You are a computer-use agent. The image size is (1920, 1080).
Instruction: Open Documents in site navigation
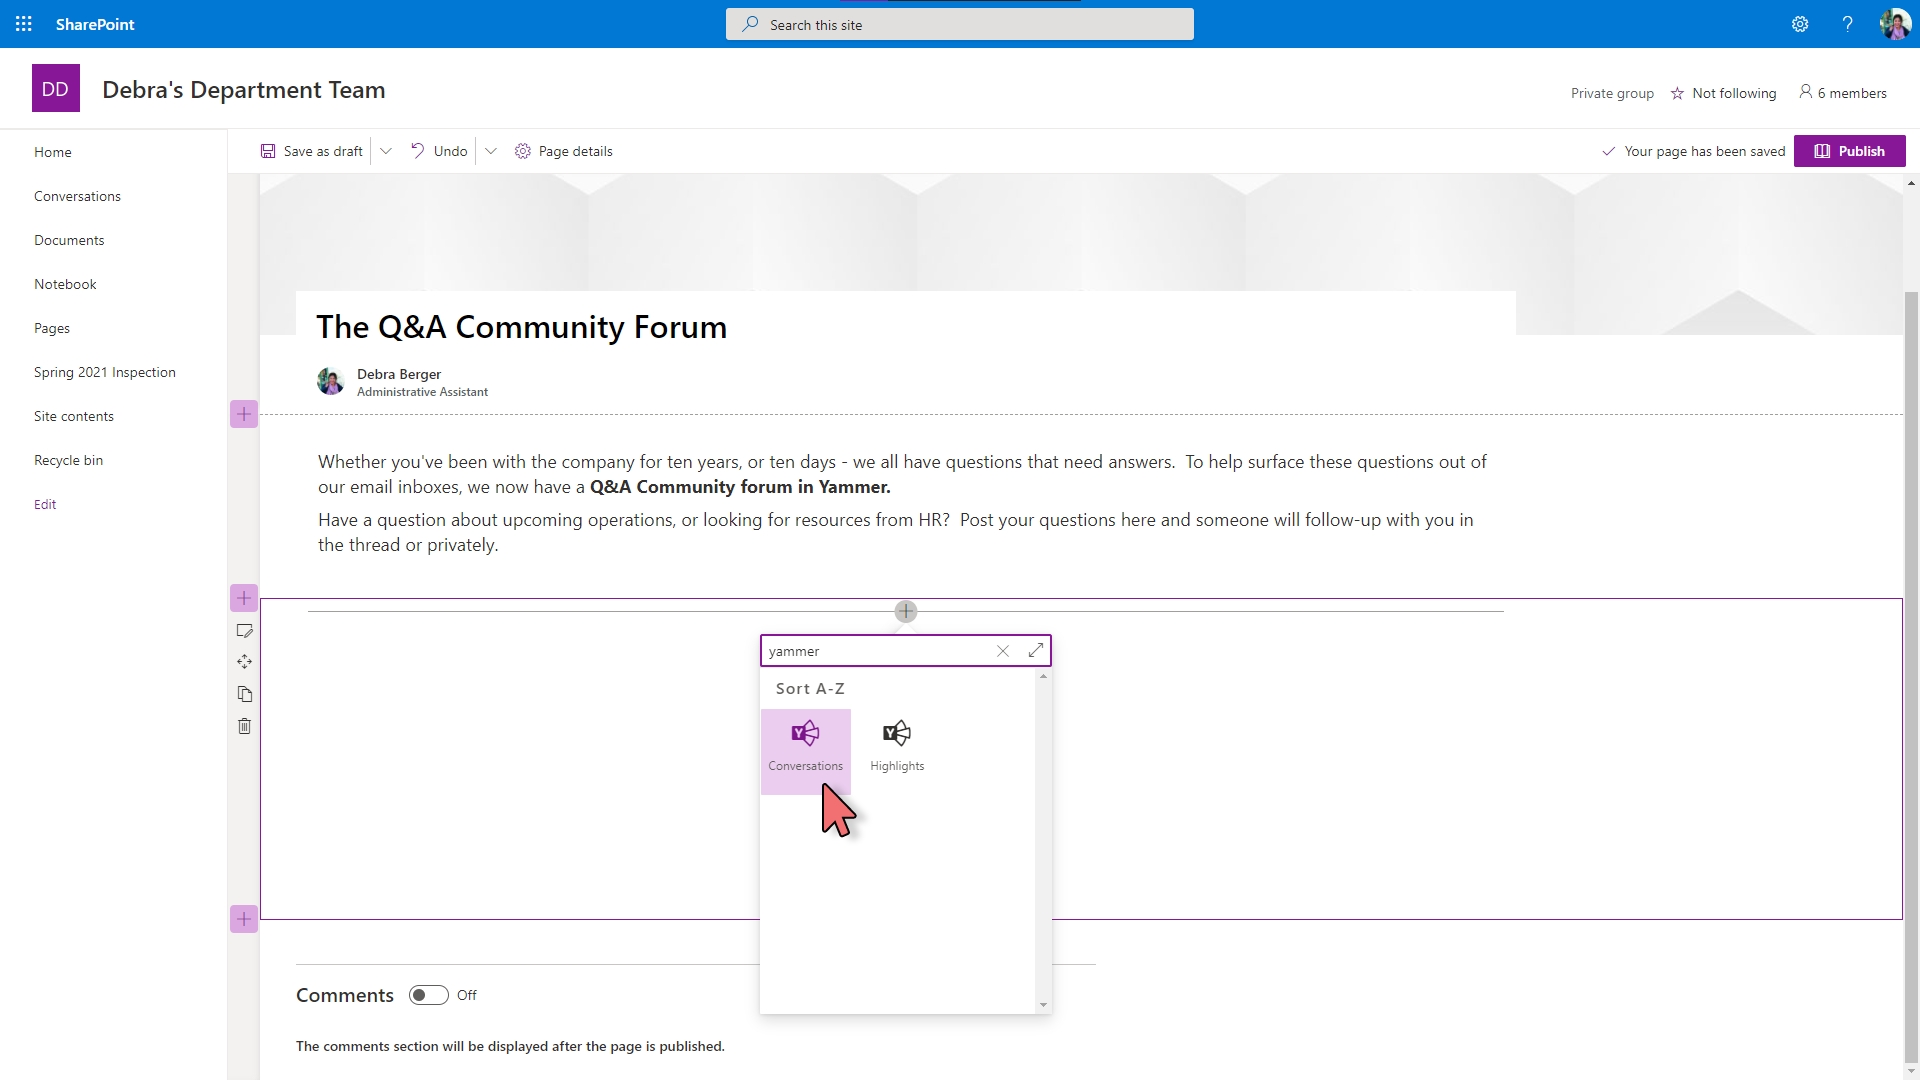(x=69, y=240)
